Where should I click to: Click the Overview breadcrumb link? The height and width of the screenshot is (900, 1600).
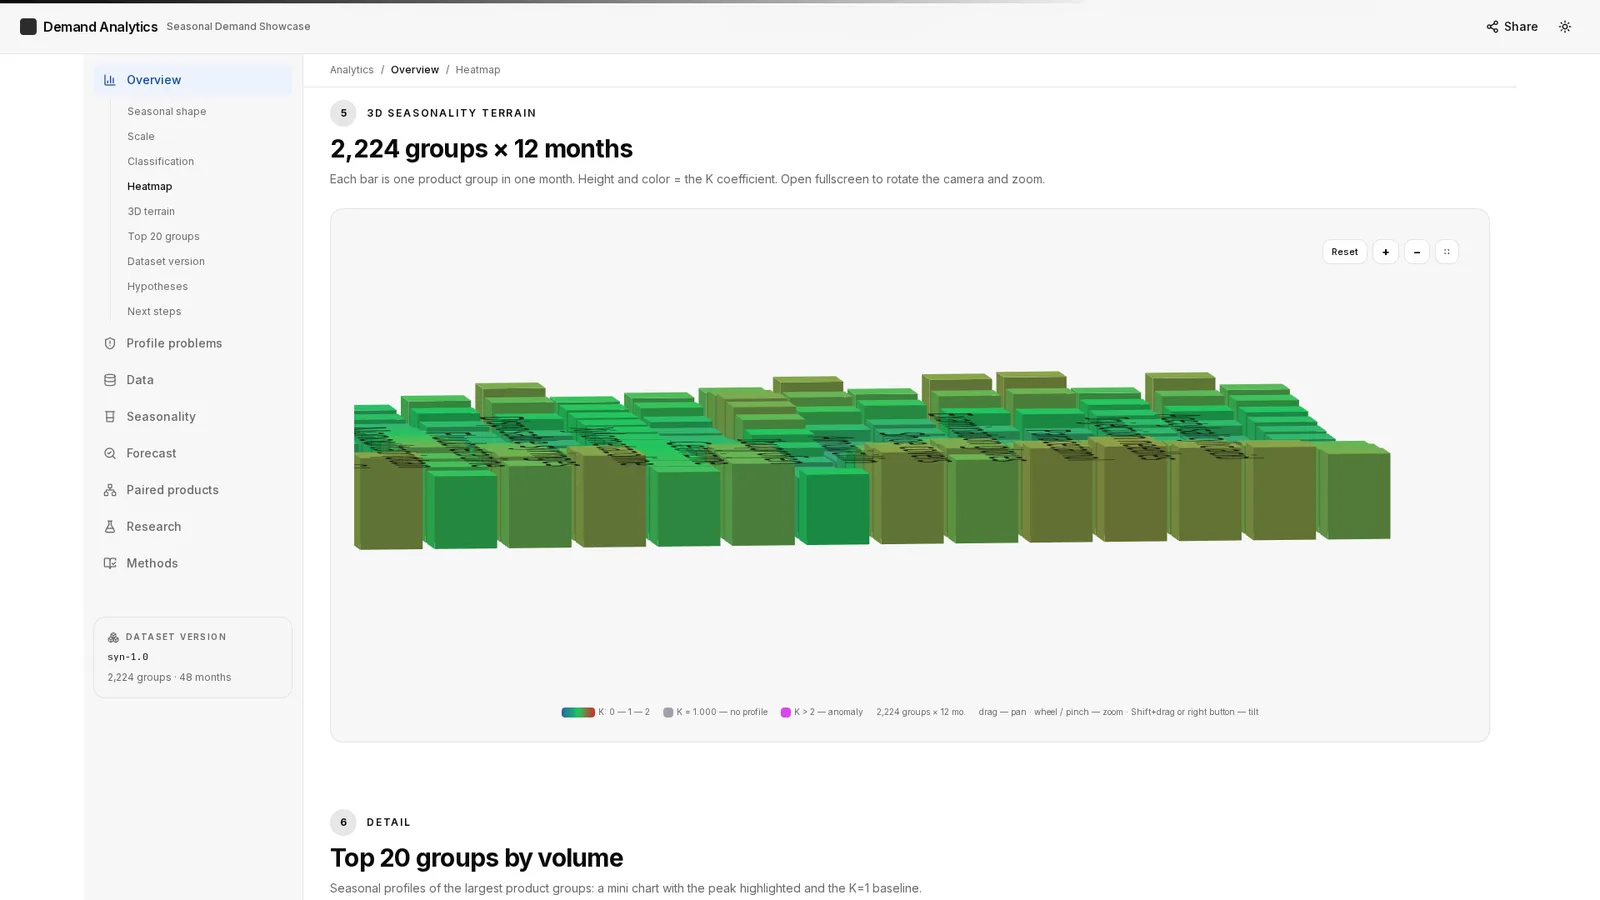click(414, 70)
